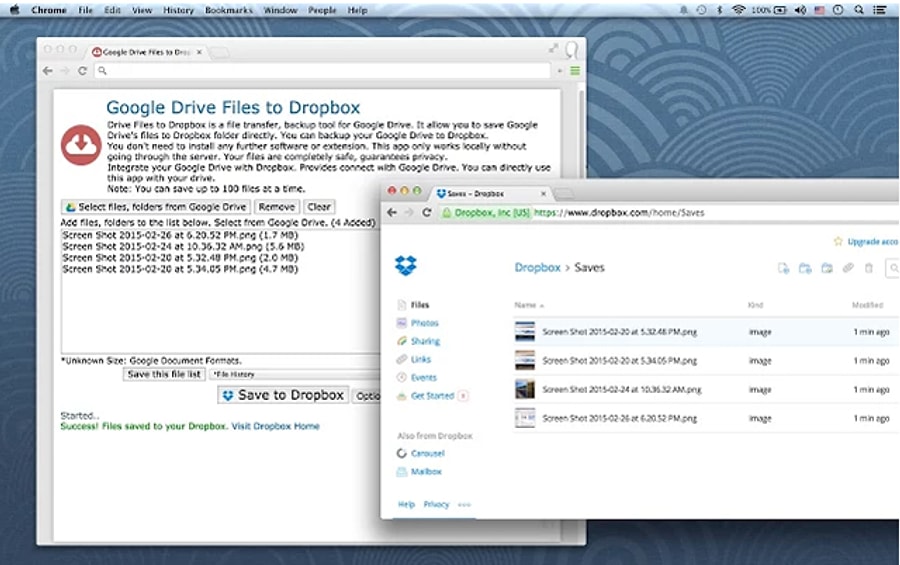
Task: Sort the file list by Name column
Action: [526, 304]
